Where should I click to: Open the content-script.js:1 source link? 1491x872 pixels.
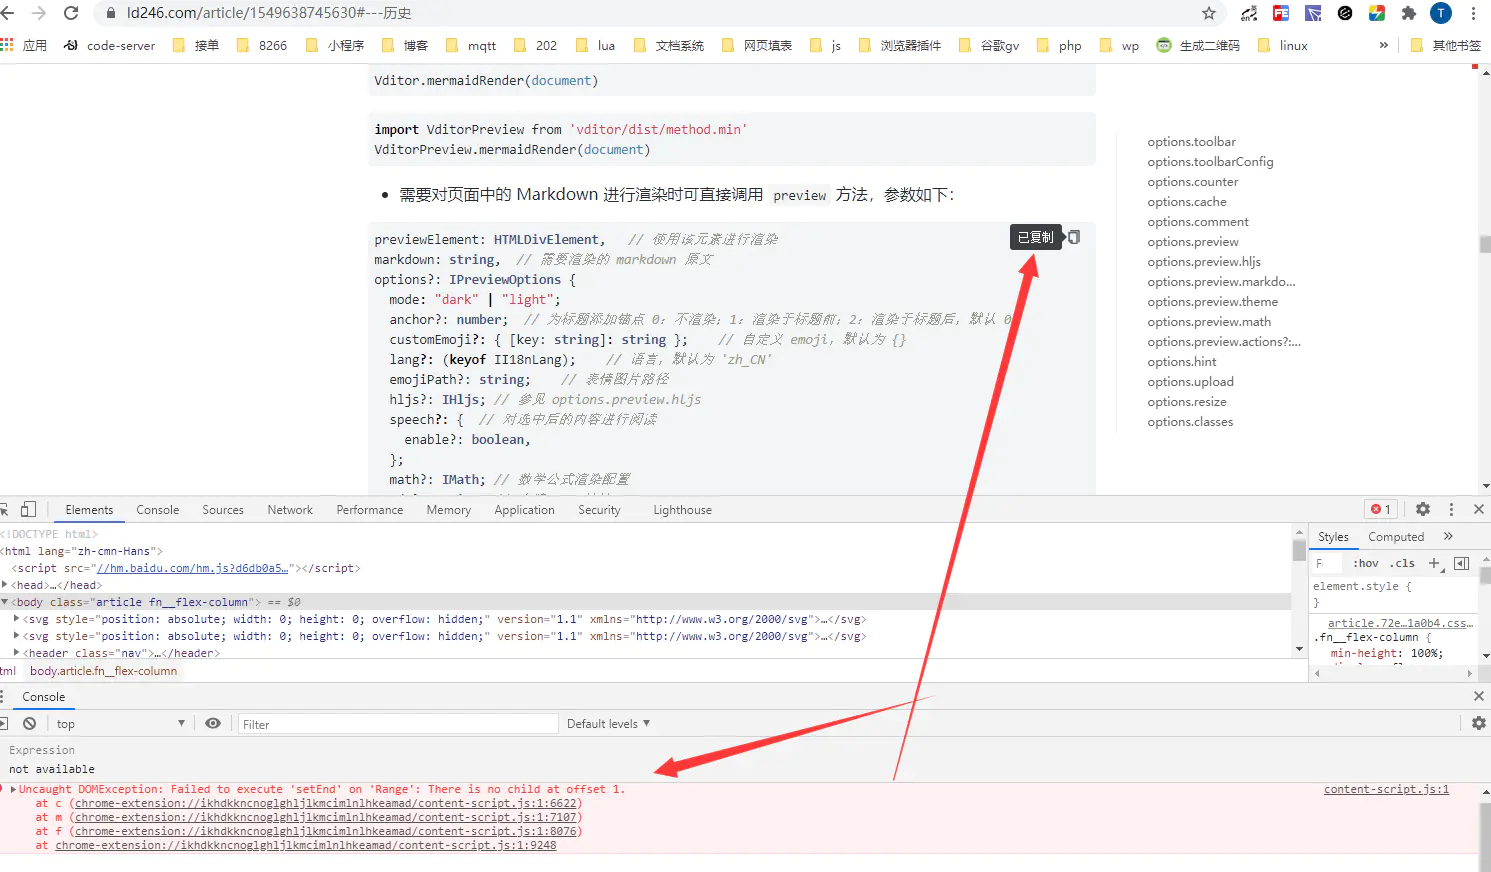coord(1386,789)
